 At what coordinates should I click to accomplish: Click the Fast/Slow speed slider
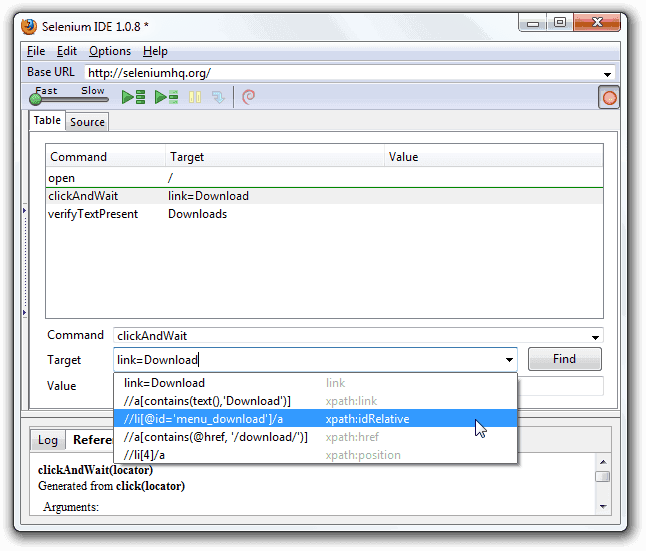coord(37,98)
